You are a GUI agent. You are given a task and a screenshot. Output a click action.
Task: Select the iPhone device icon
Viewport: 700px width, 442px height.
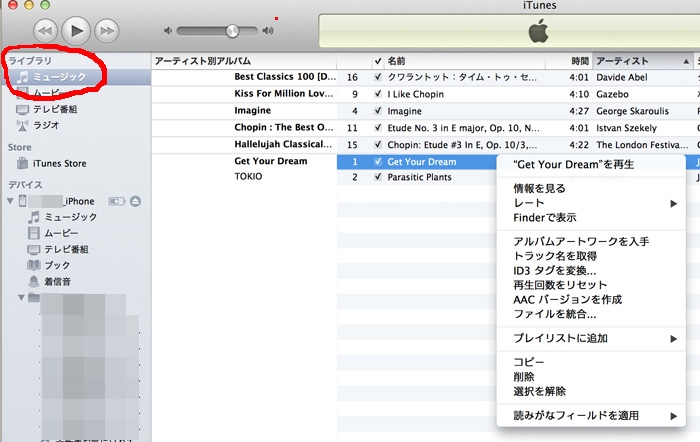pyautogui.click(x=22, y=201)
